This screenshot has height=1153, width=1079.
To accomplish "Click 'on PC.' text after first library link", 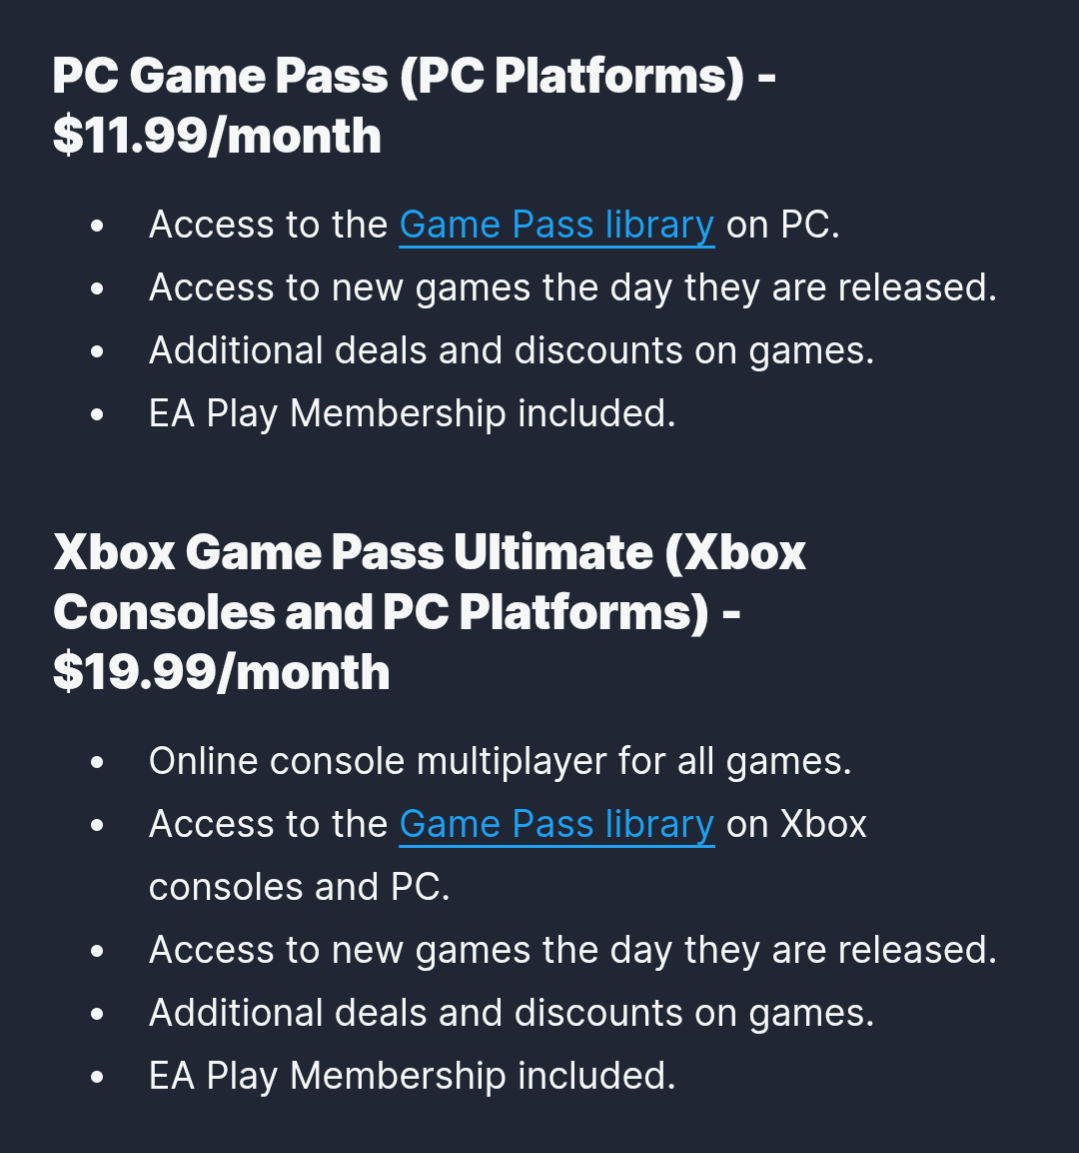I will [x=783, y=225].
